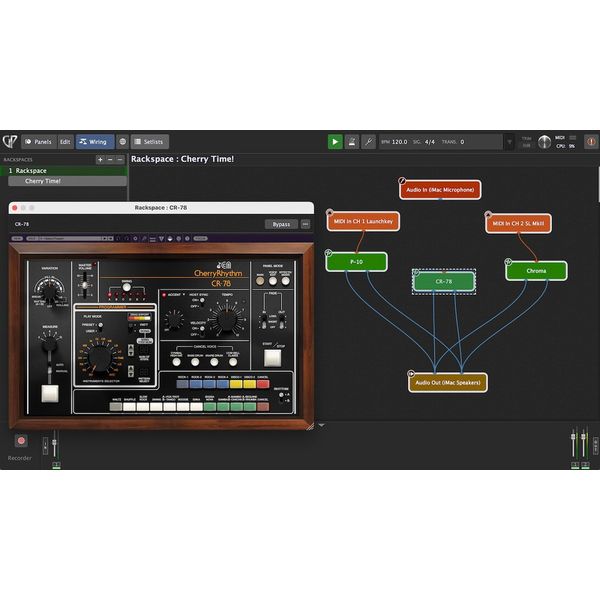Toggle the Host Sync on/off switch
The height and width of the screenshot is (600, 600).
pyautogui.click(x=202, y=303)
